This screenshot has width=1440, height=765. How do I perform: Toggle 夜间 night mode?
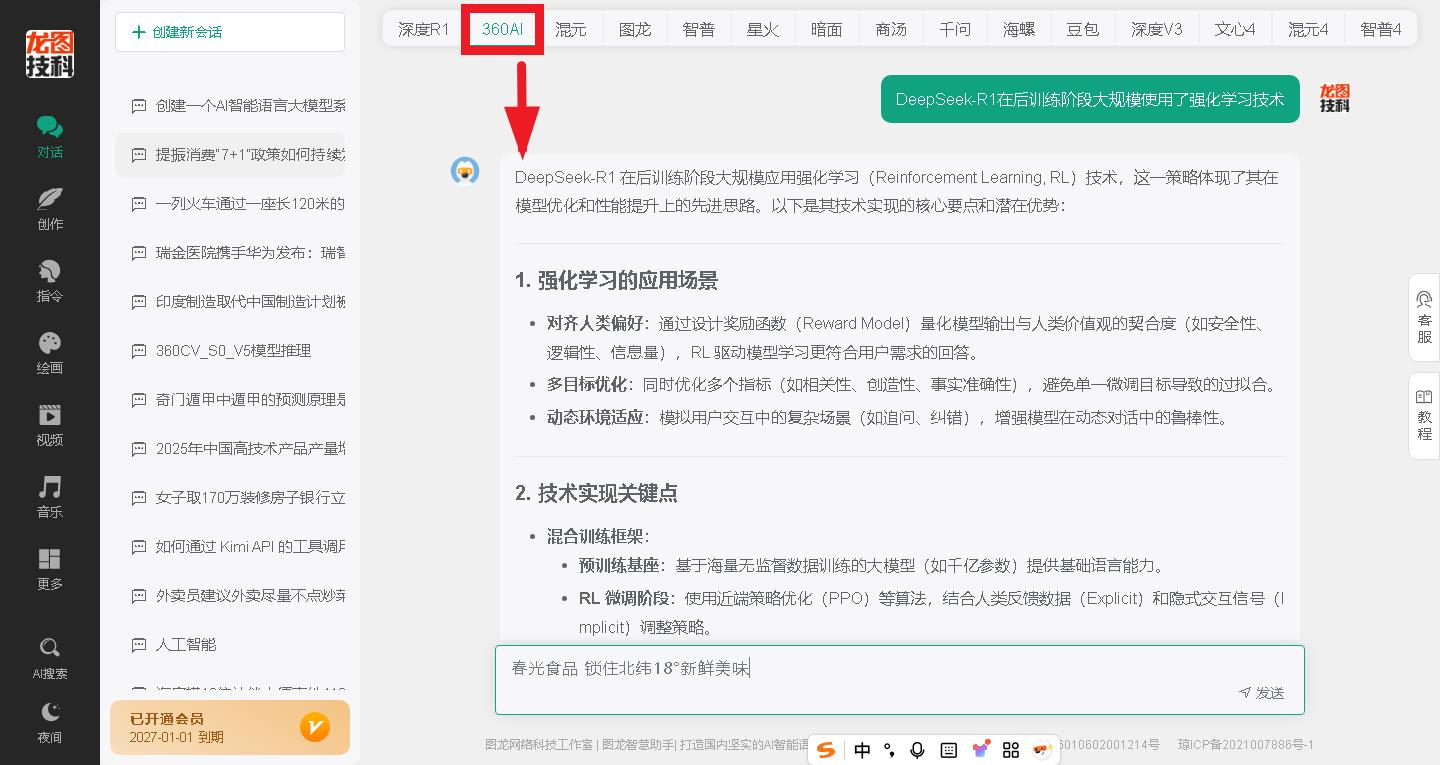click(x=50, y=723)
